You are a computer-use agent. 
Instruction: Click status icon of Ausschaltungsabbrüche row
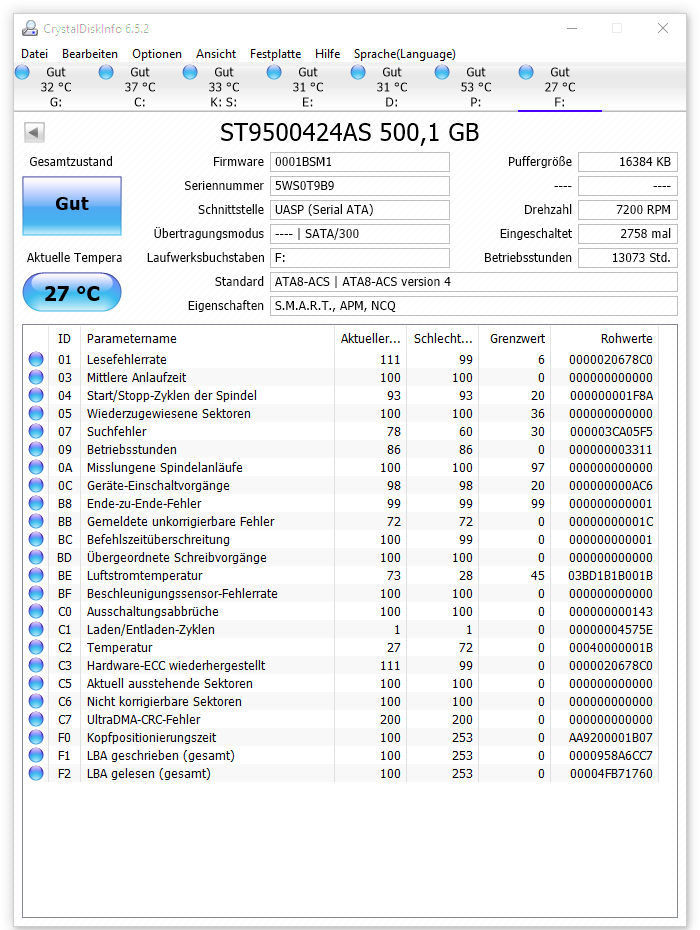tap(36, 611)
